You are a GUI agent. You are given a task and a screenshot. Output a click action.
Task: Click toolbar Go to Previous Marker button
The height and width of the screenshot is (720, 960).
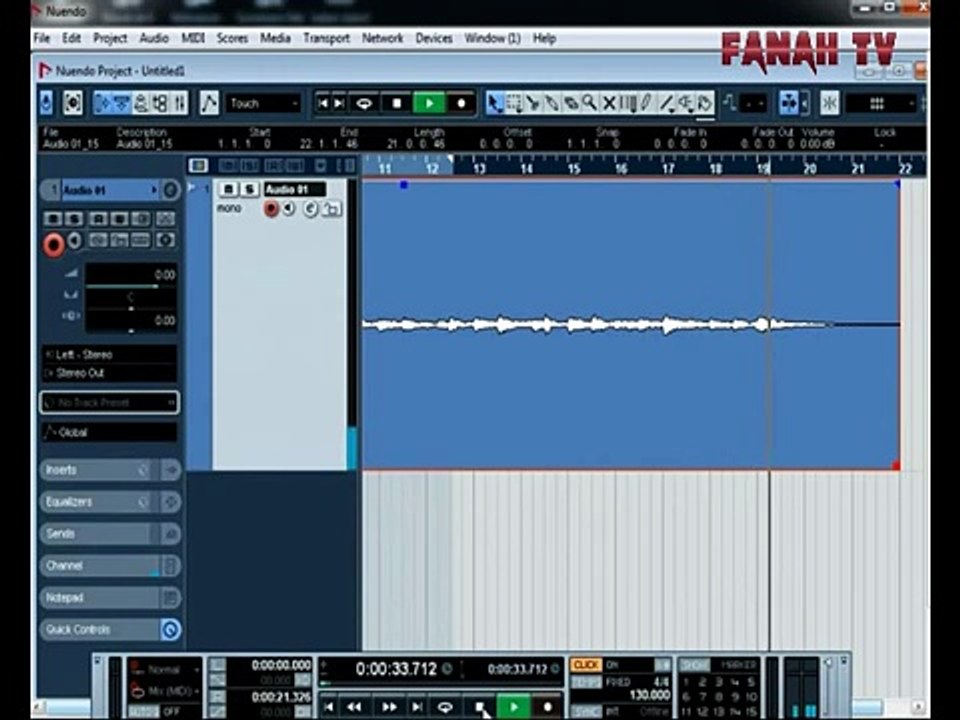323,103
